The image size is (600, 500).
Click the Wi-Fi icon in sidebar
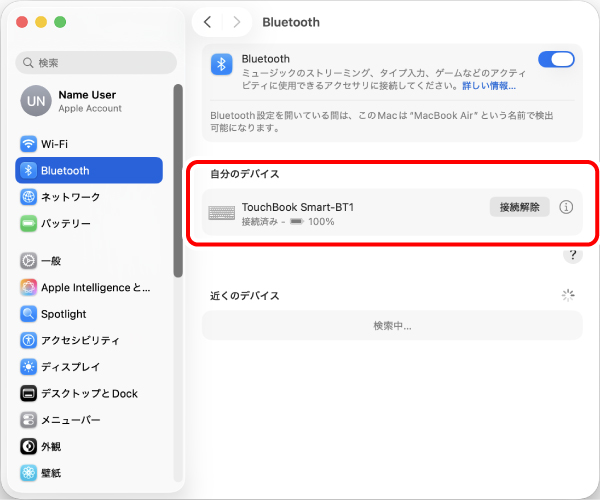28,144
